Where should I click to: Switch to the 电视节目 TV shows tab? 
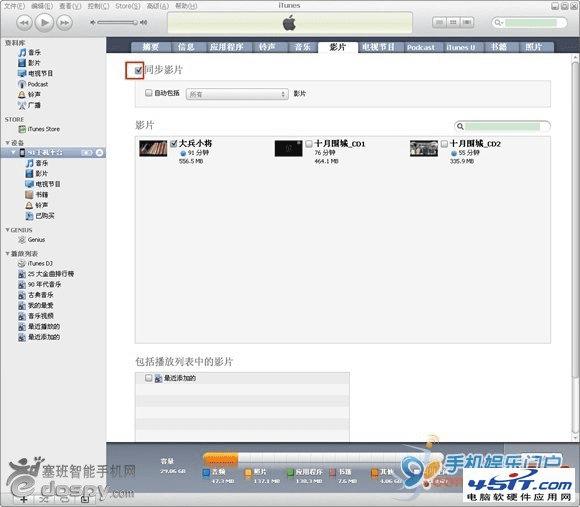378,47
